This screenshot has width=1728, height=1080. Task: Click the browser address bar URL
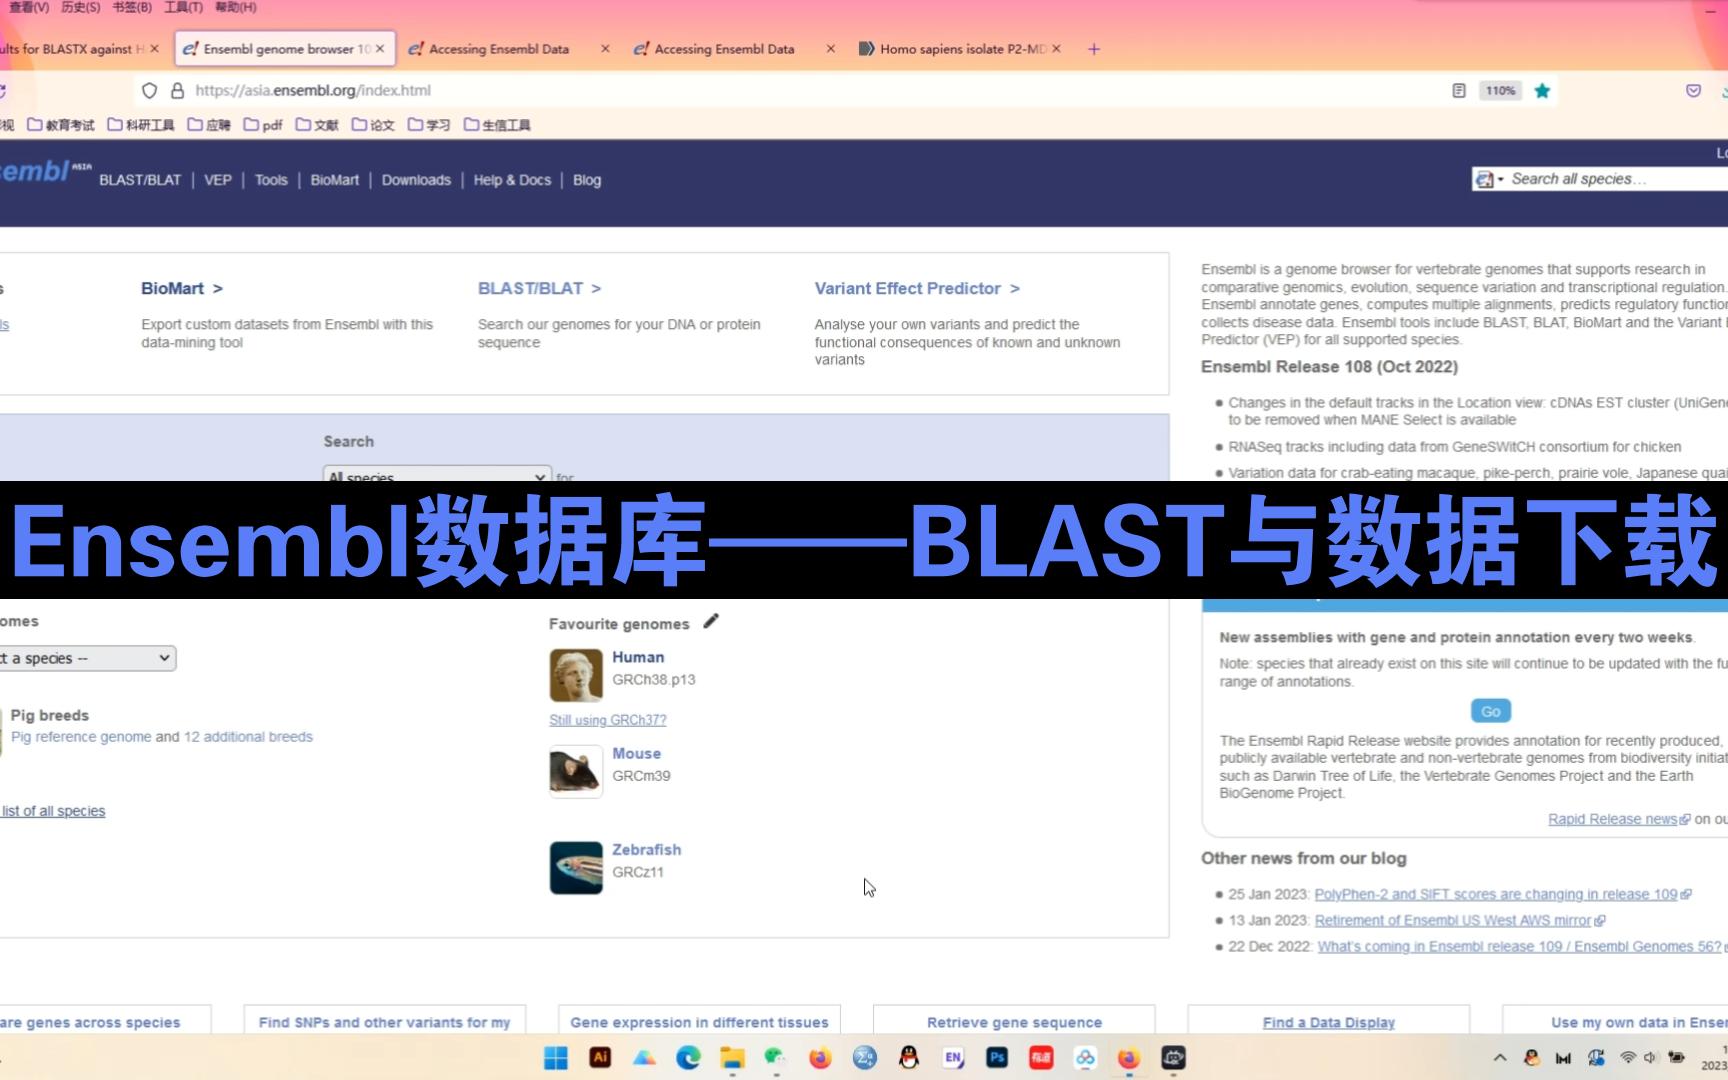click(x=313, y=91)
